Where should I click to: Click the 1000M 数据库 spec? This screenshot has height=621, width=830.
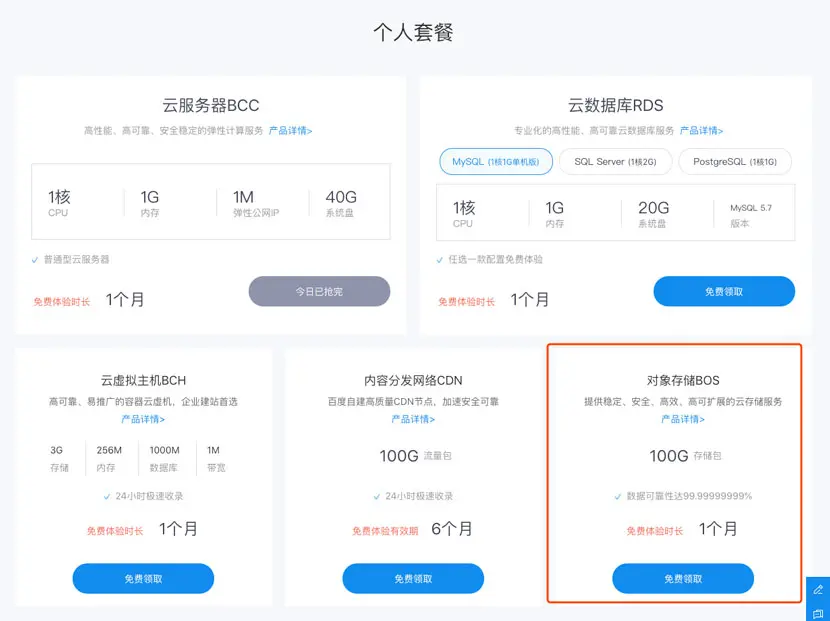tap(164, 458)
